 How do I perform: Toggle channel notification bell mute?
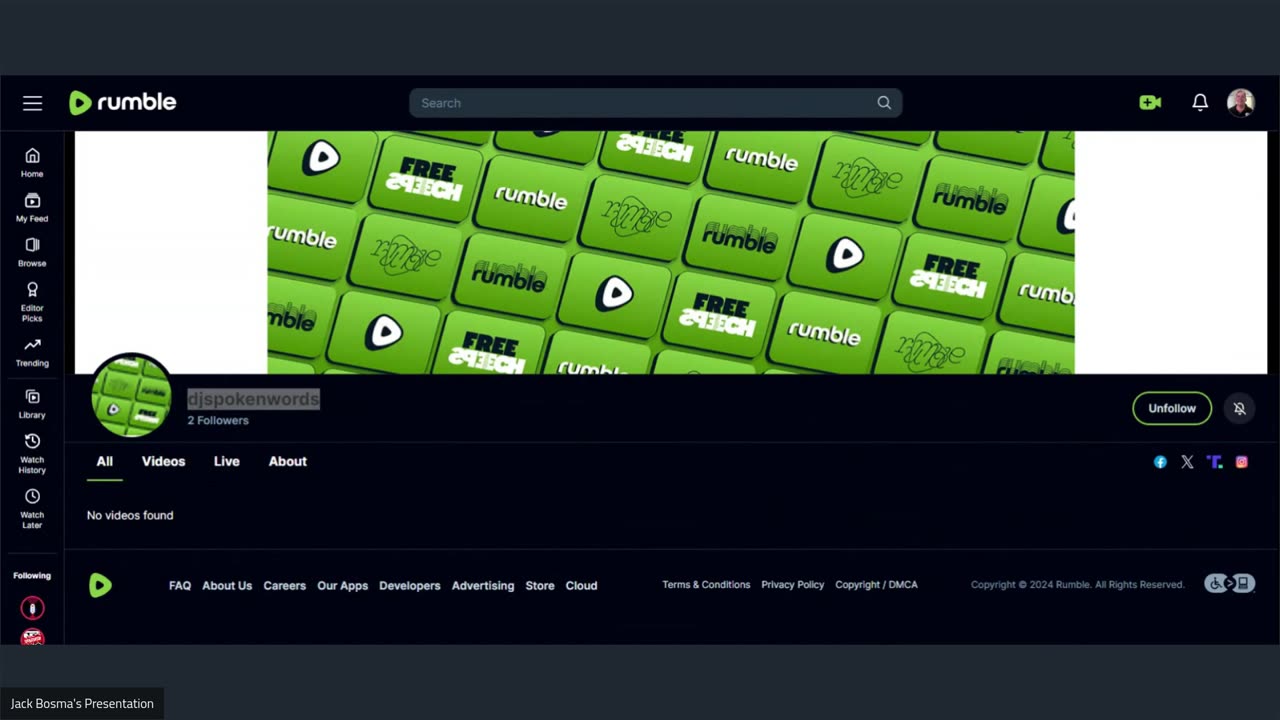[x=1239, y=408]
